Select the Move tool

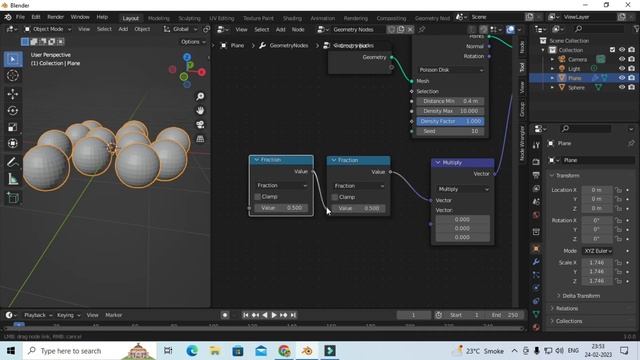point(13,94)
